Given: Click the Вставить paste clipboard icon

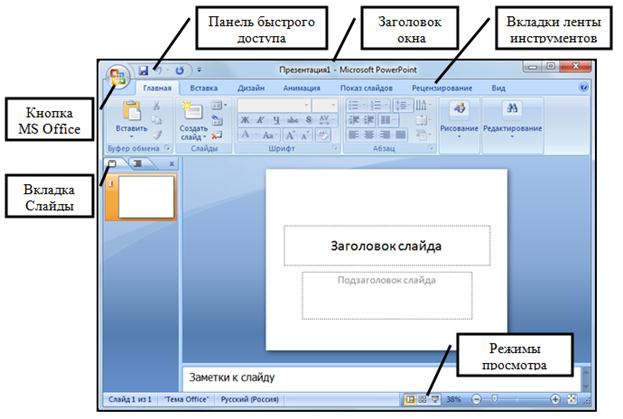Looking at the screenshot, I should [x=132, y=110].
